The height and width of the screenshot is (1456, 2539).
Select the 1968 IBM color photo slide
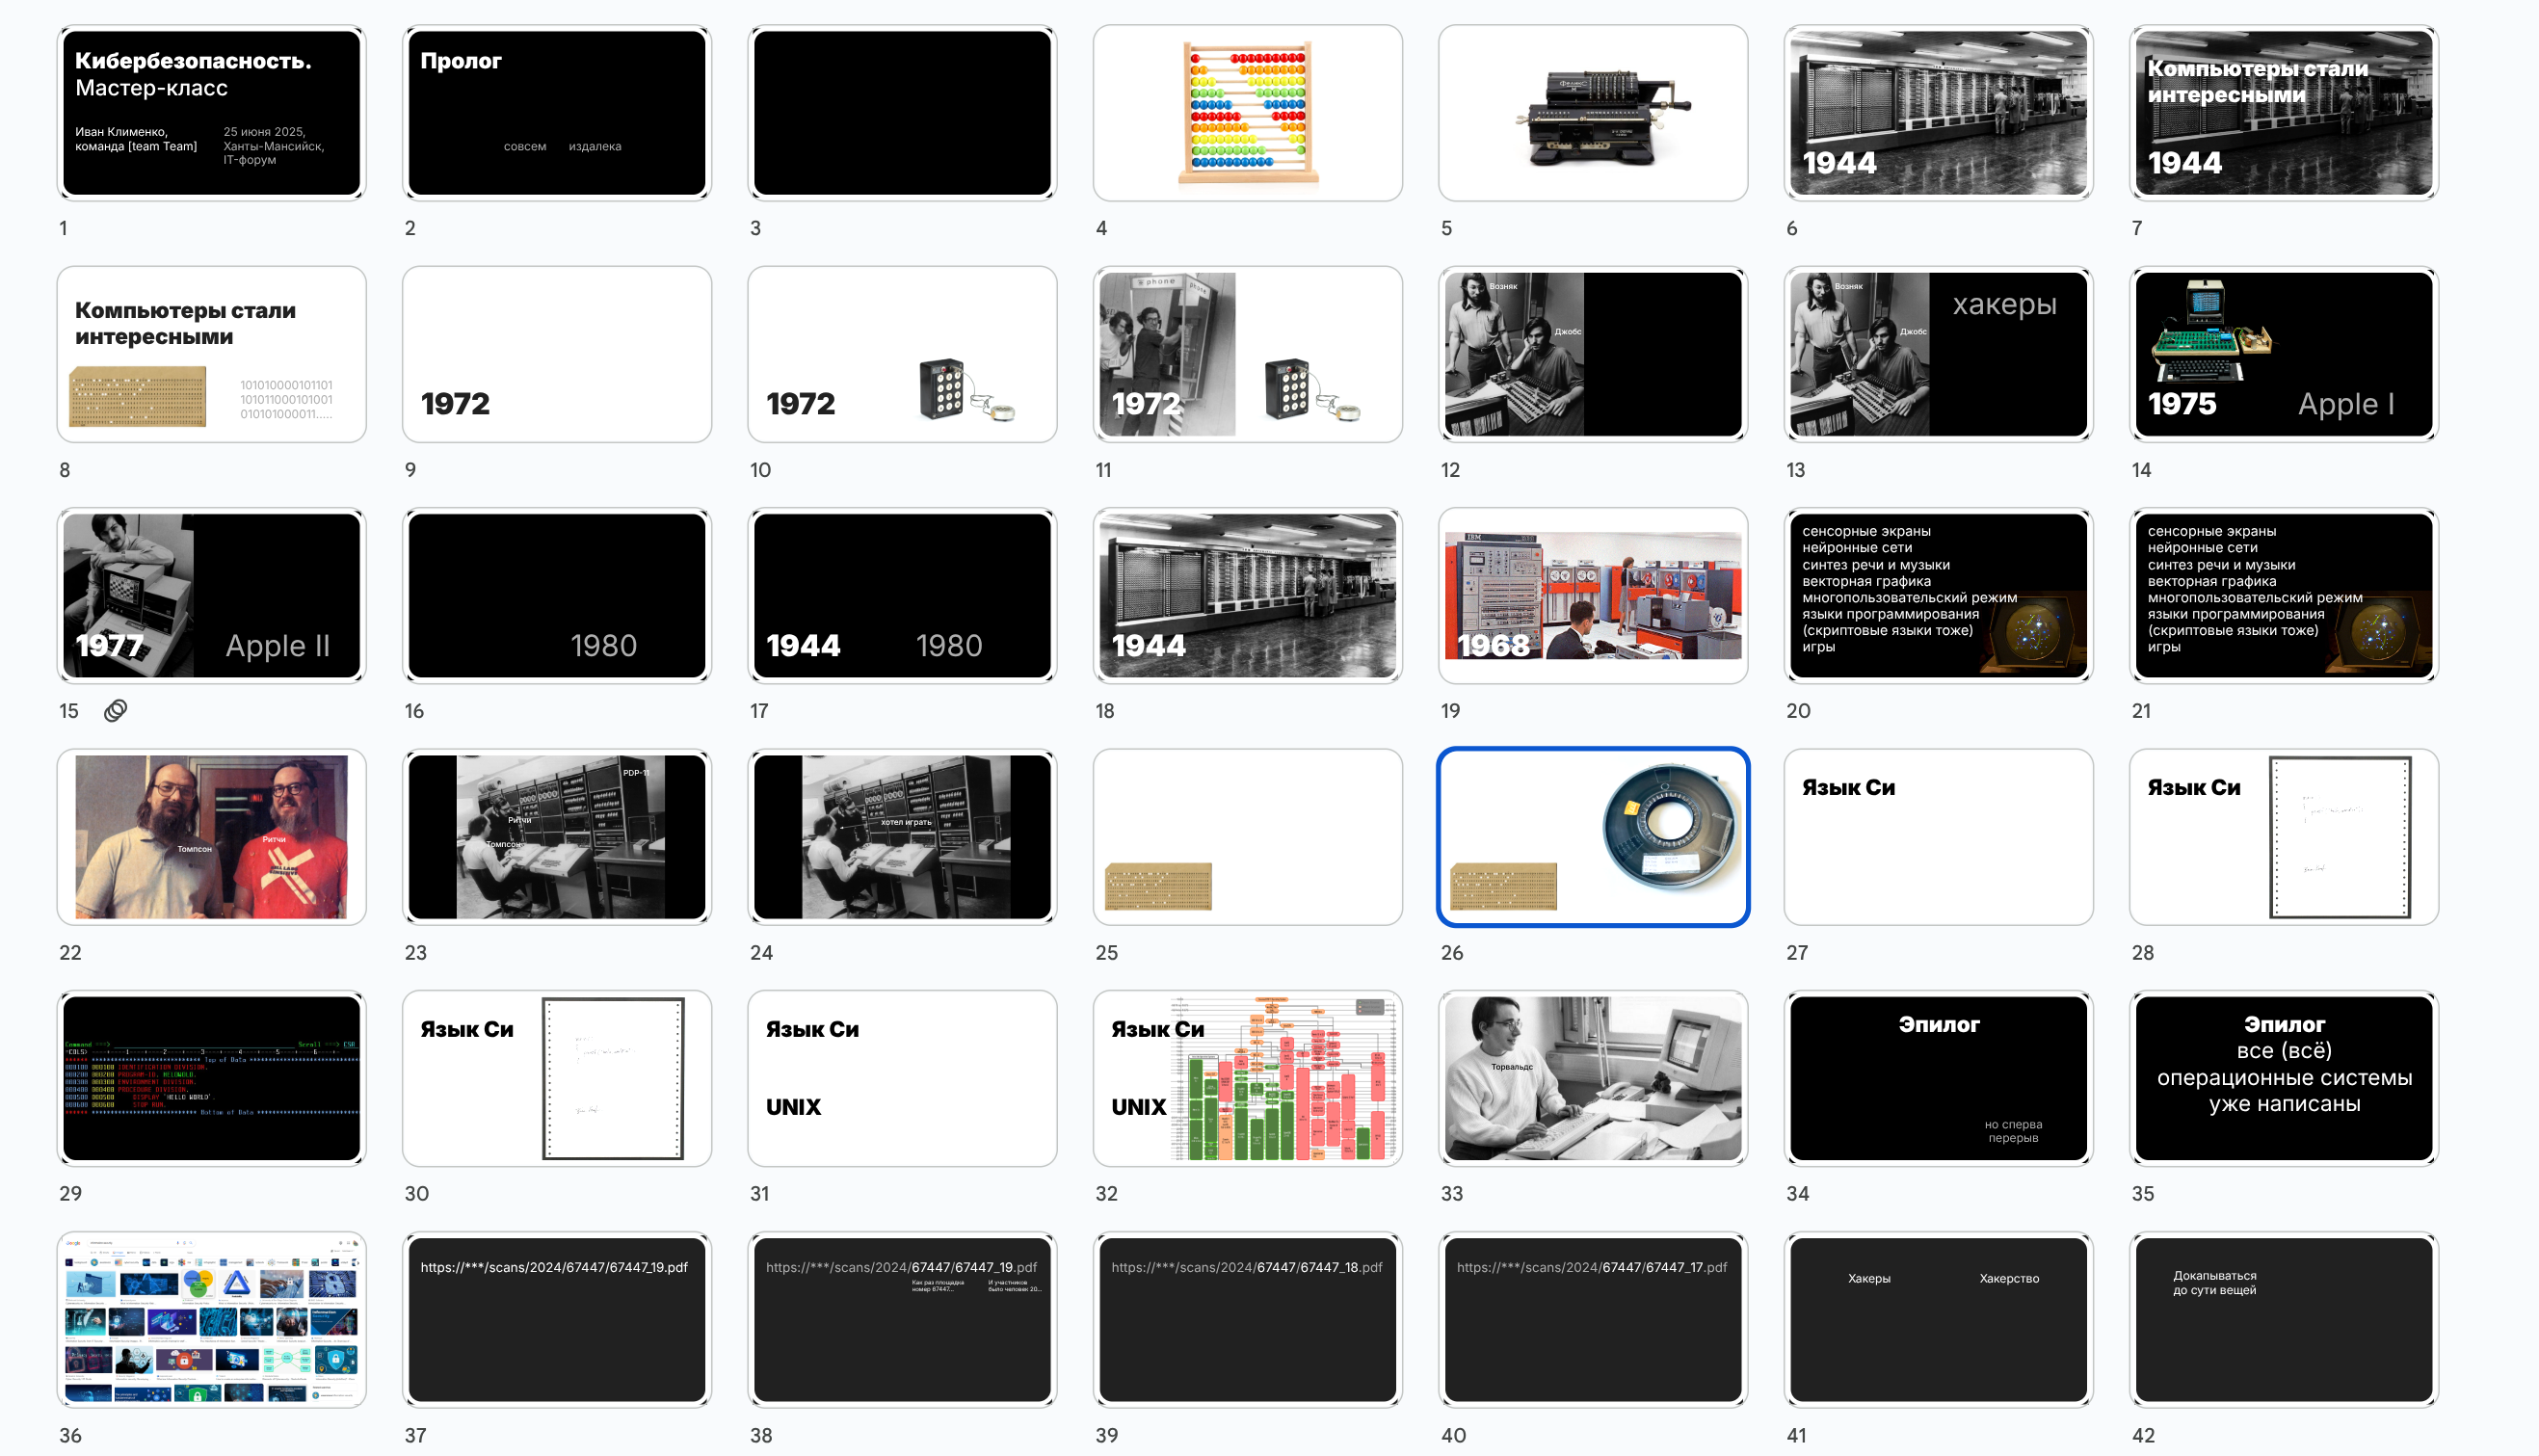[x=1592, y=596]
